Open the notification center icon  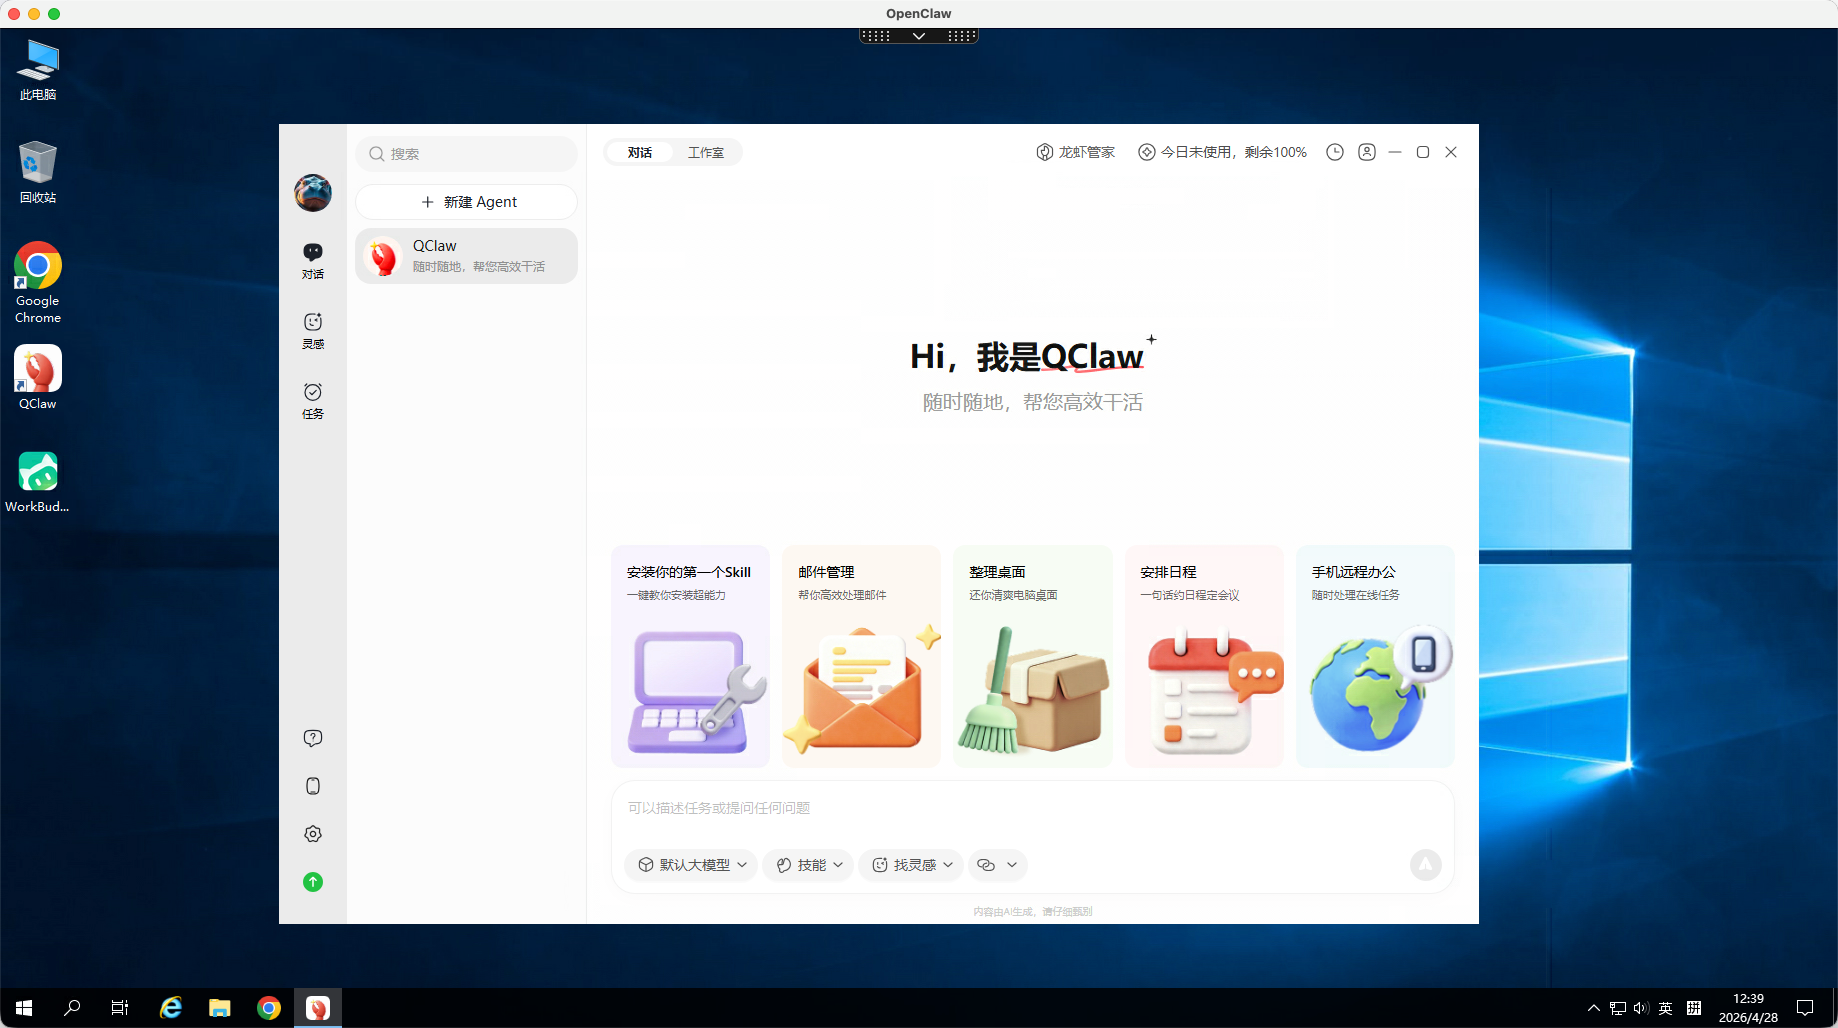click(1805, 1008)
